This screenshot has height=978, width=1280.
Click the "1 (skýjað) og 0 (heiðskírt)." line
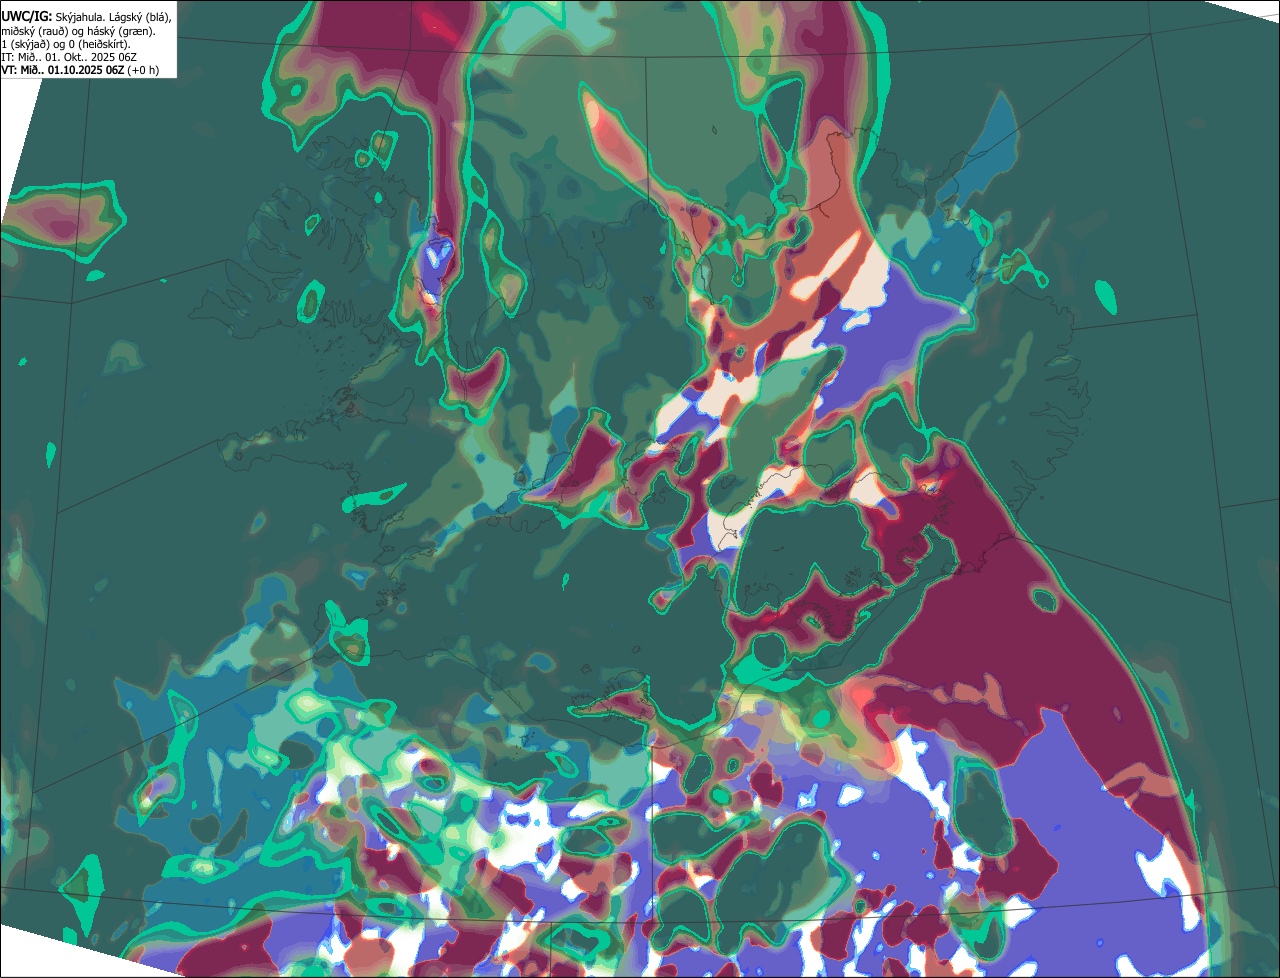pyautogui.click(x=66, y=44)
